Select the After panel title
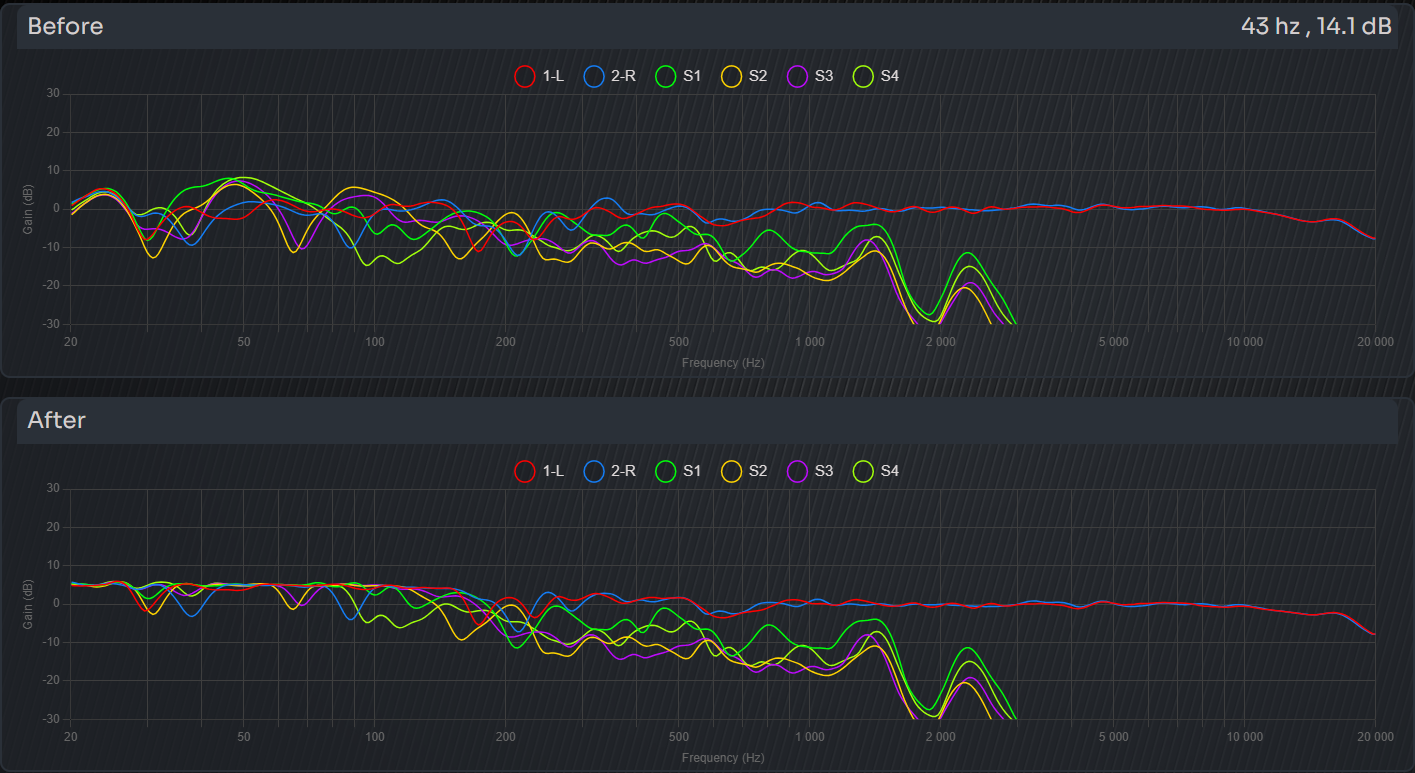Image resolution: width=1415 pixels, height=773 pixels. point(56,421)
